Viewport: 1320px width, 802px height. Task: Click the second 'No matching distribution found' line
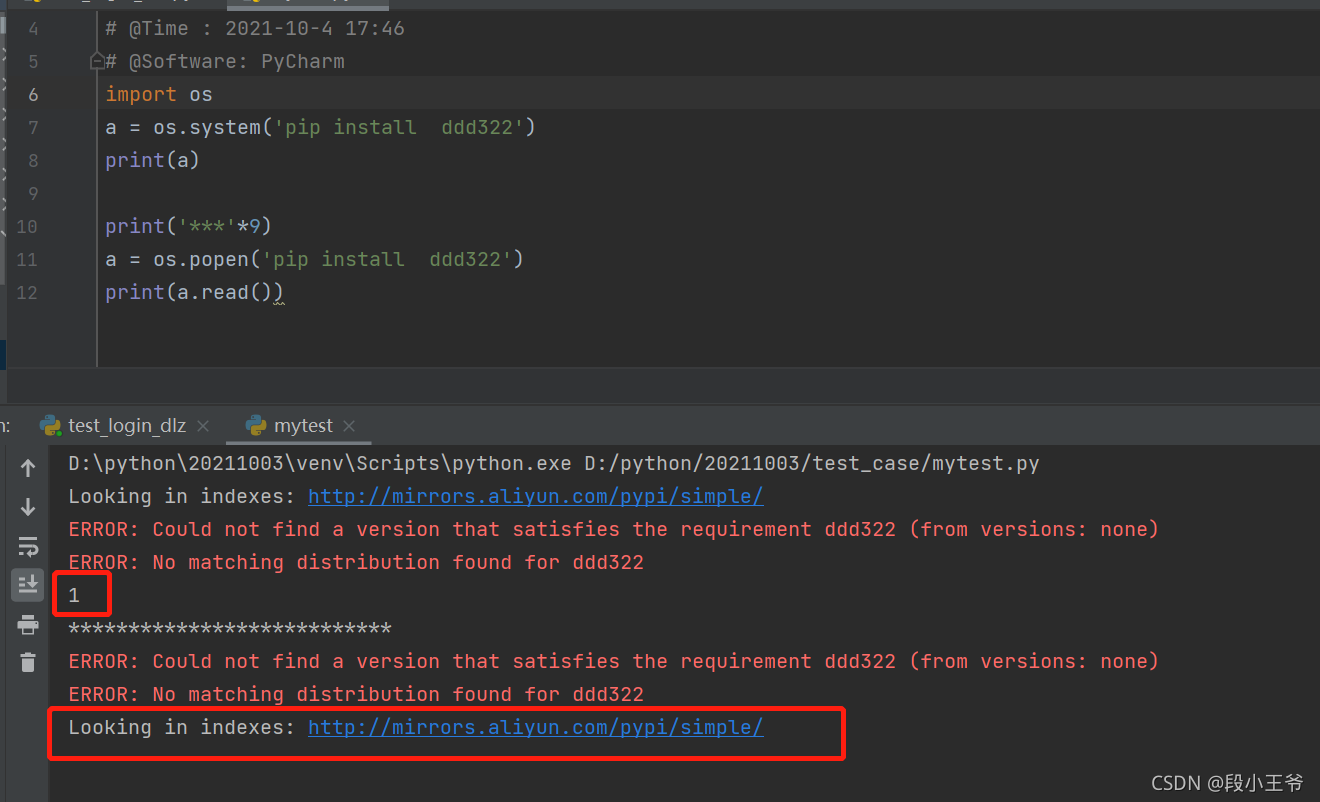[x=356, y=695]
